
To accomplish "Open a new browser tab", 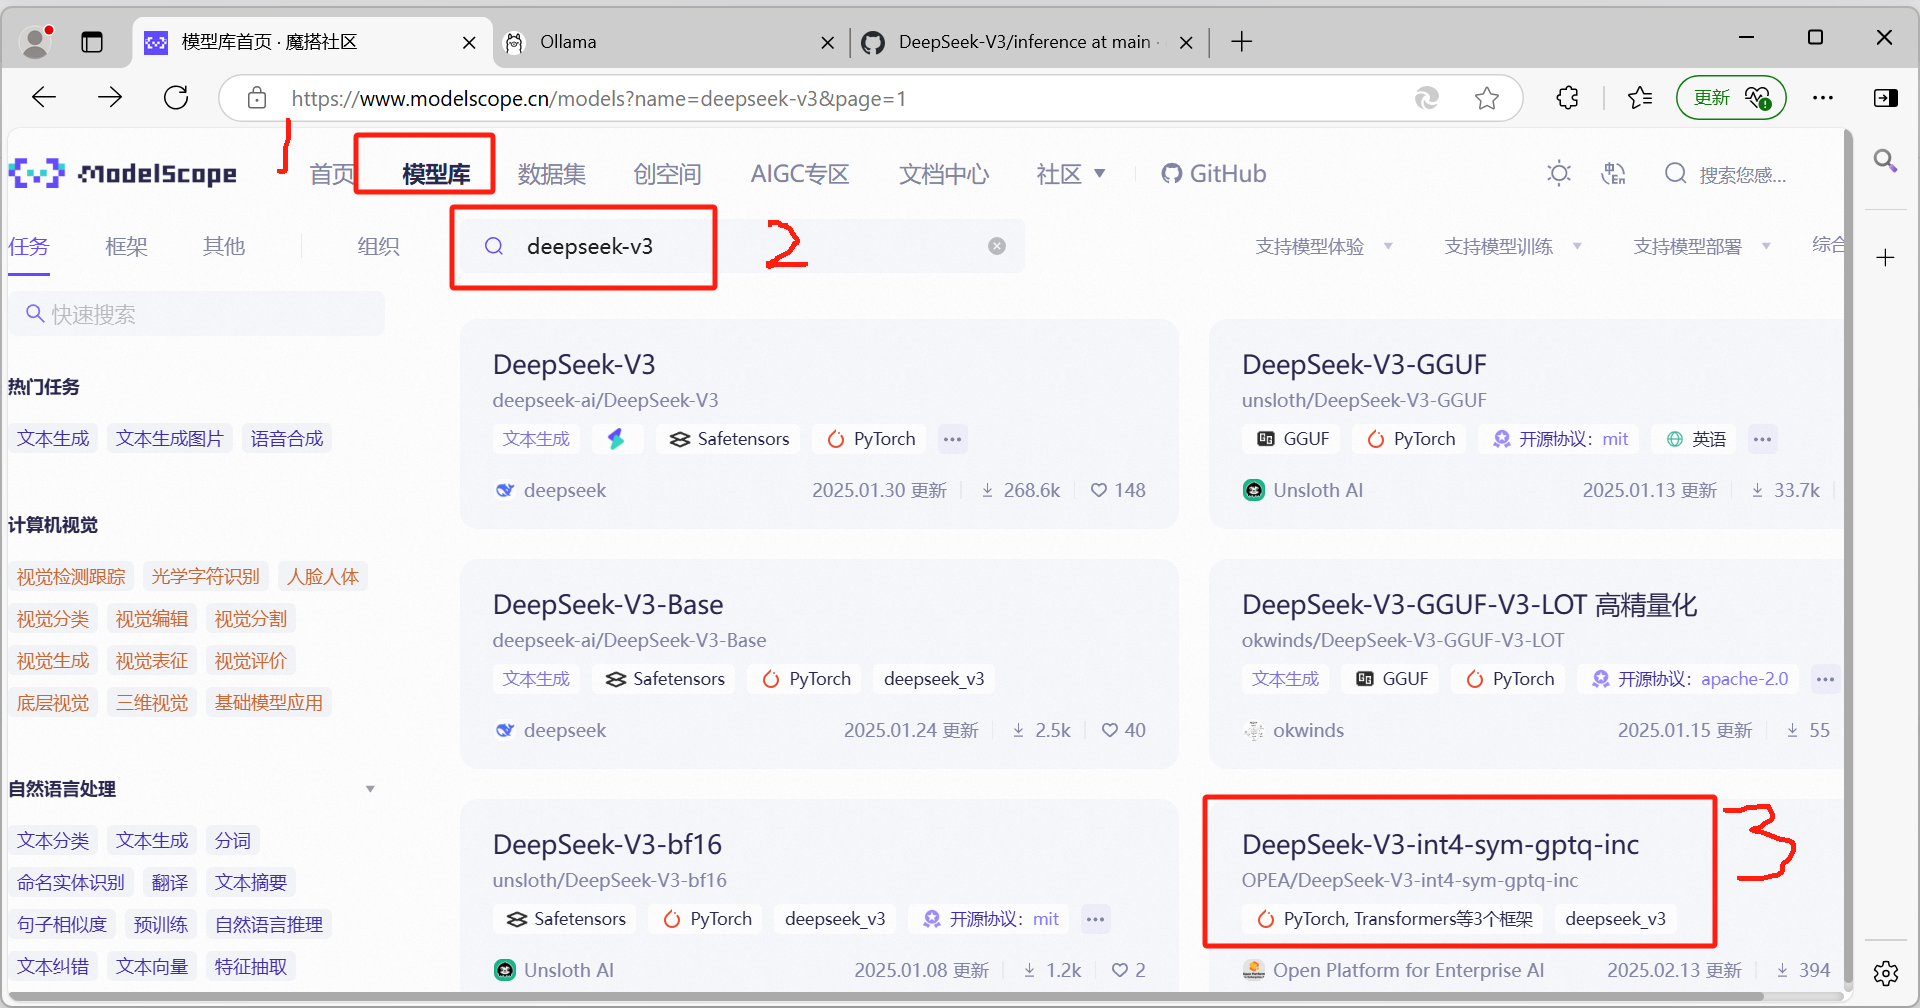I will [1241, 41].
